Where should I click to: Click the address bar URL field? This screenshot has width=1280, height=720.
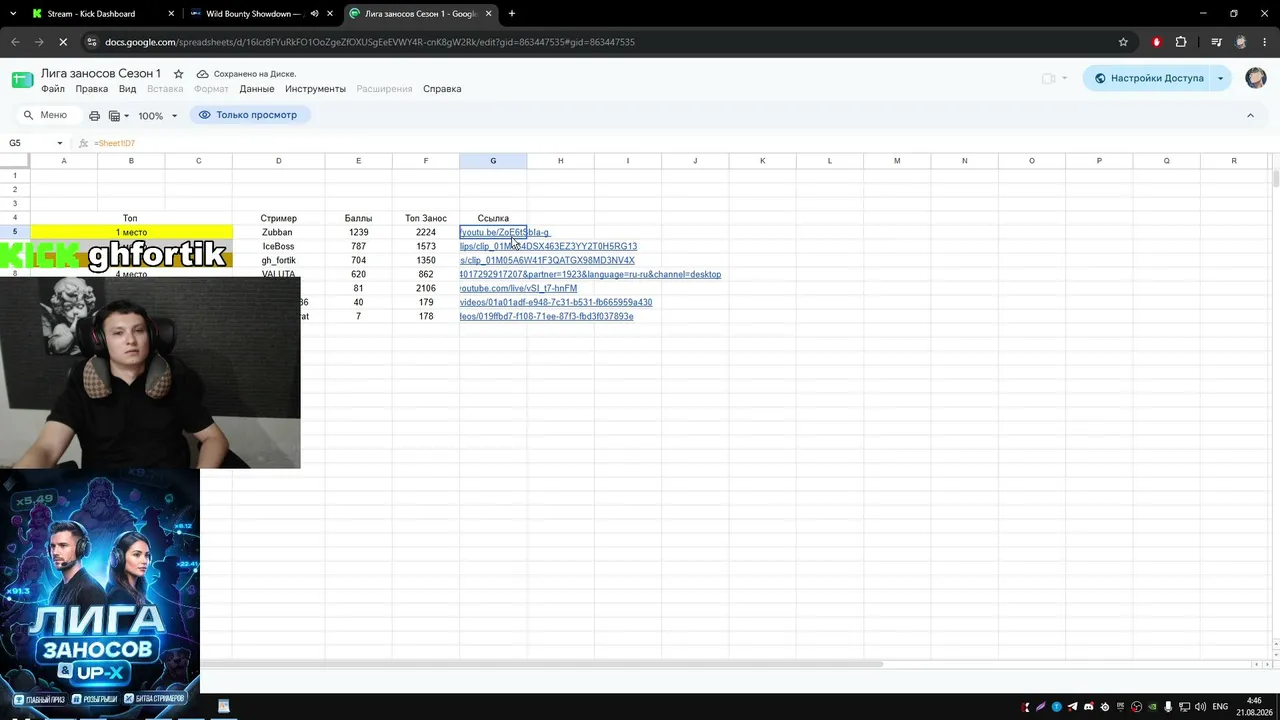coord(600,42)
